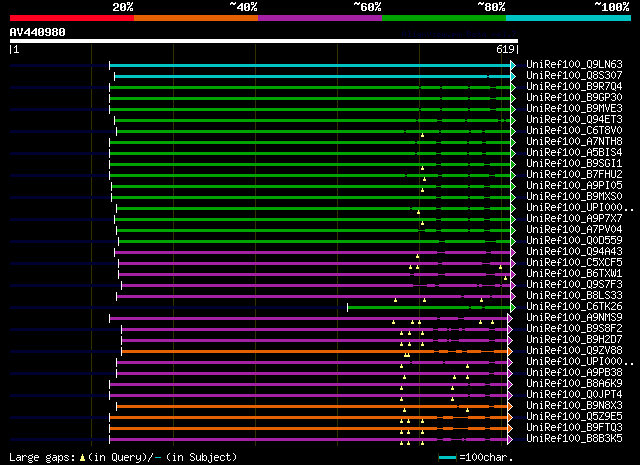Click the green ~80% identity legend segment
Viewport: 640px width, 465px height.
point(444,18)
